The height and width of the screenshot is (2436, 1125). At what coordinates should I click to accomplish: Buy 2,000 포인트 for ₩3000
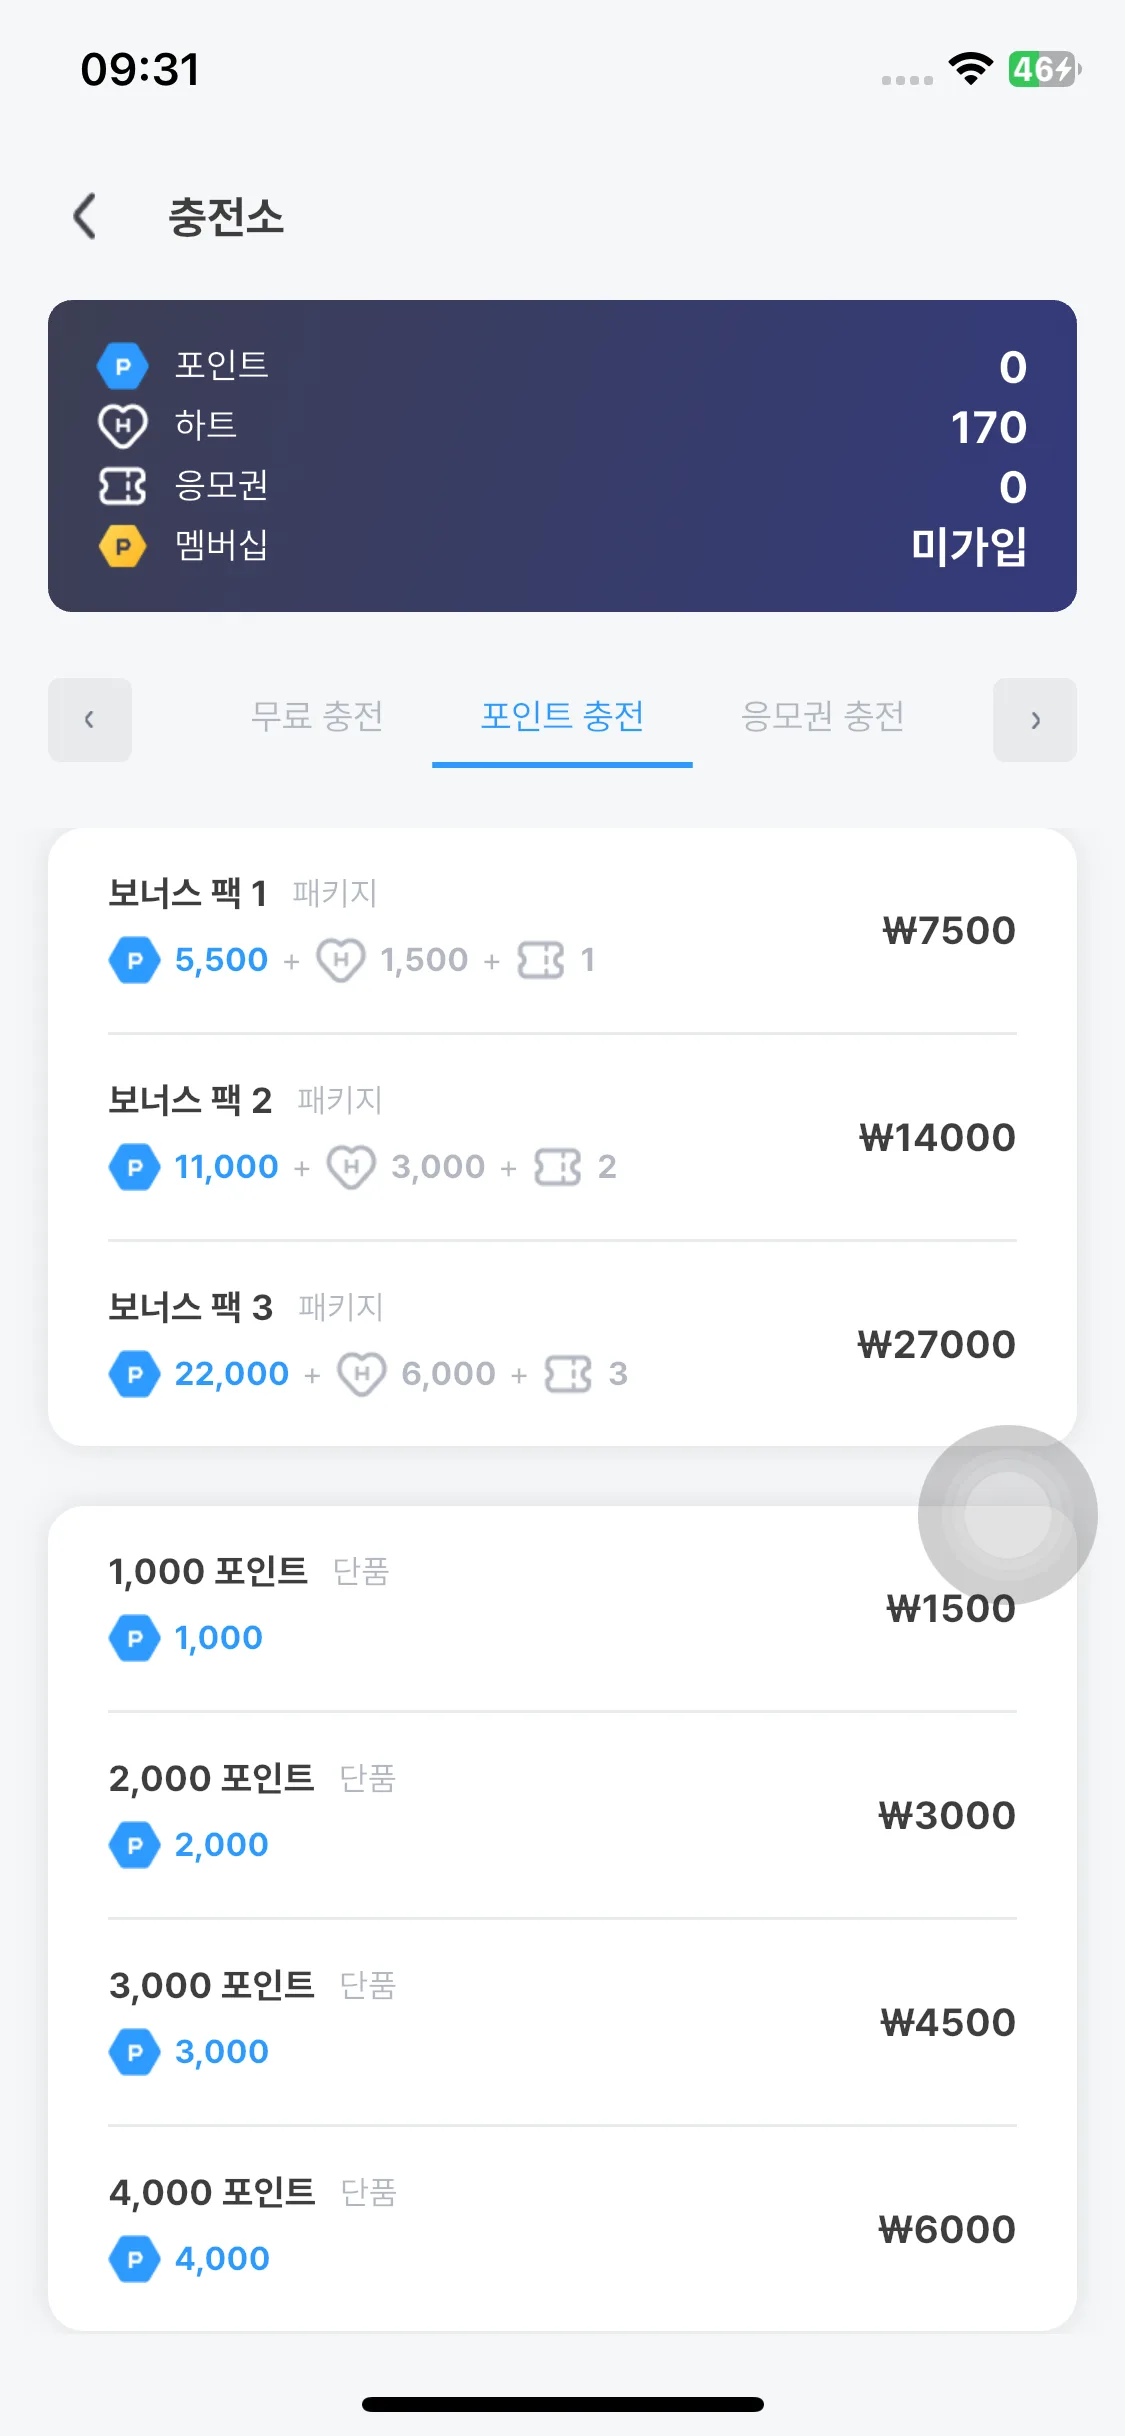562,1814
